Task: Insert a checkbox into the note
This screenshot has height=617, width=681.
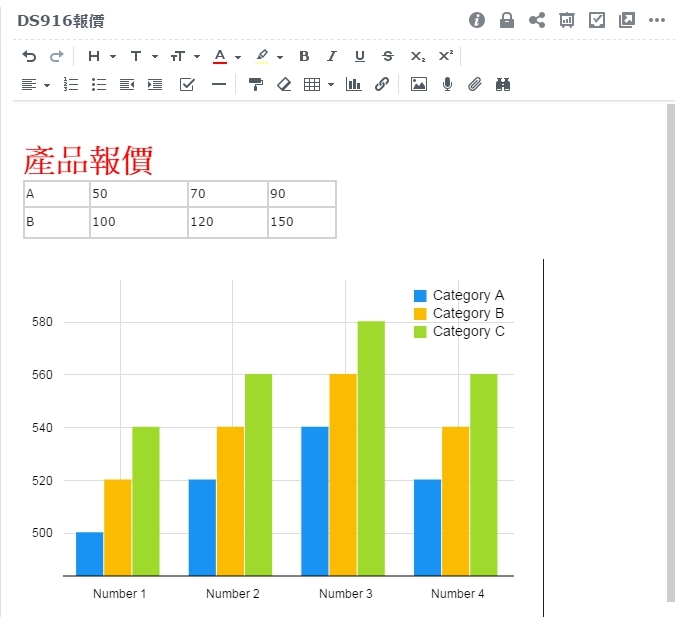Action: coord(187,85)
